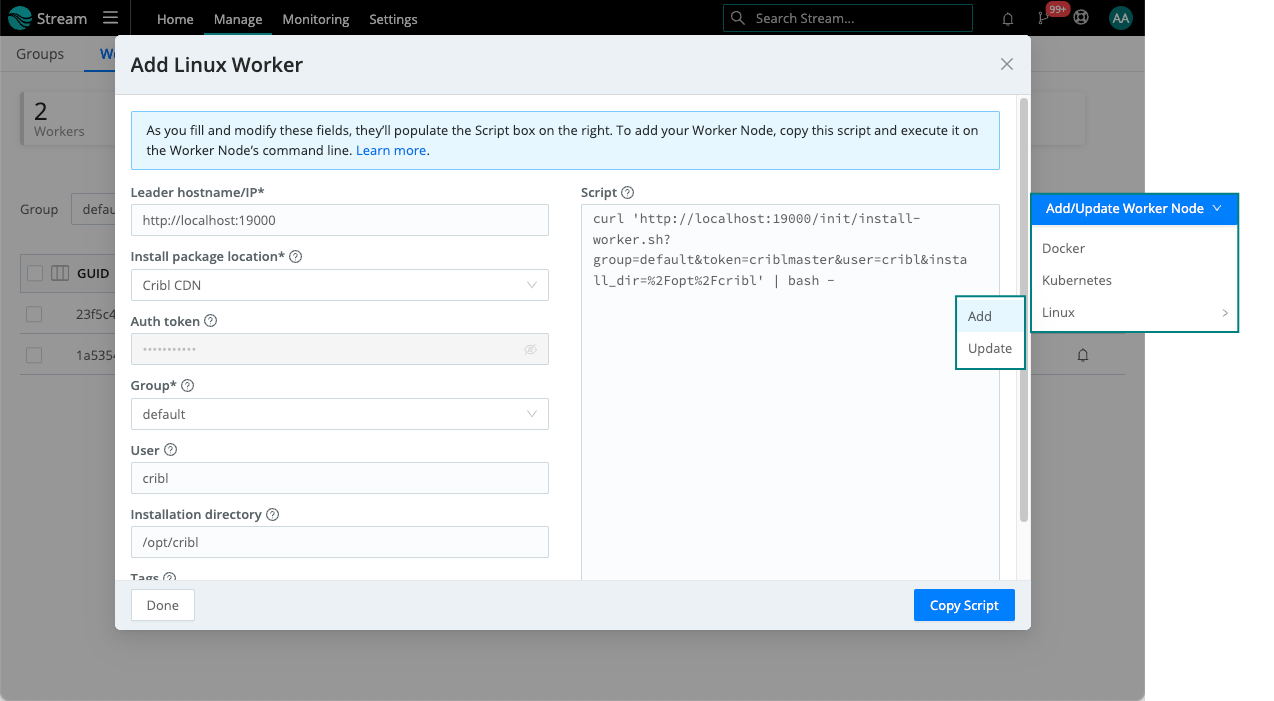Click the help icon next to Installation directory
Viewport: 1274px width, 701px height.
point(272,514)
